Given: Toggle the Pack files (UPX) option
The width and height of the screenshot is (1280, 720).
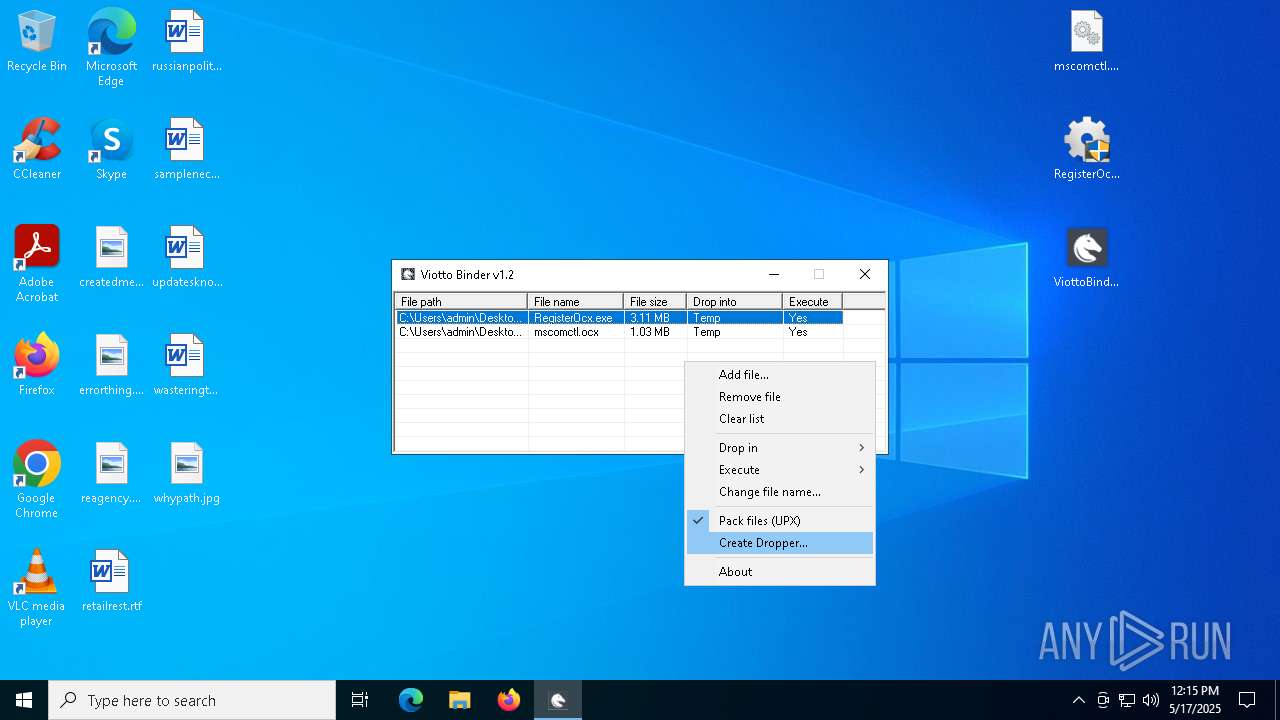Looking at the screenshot, I should 780,520.
